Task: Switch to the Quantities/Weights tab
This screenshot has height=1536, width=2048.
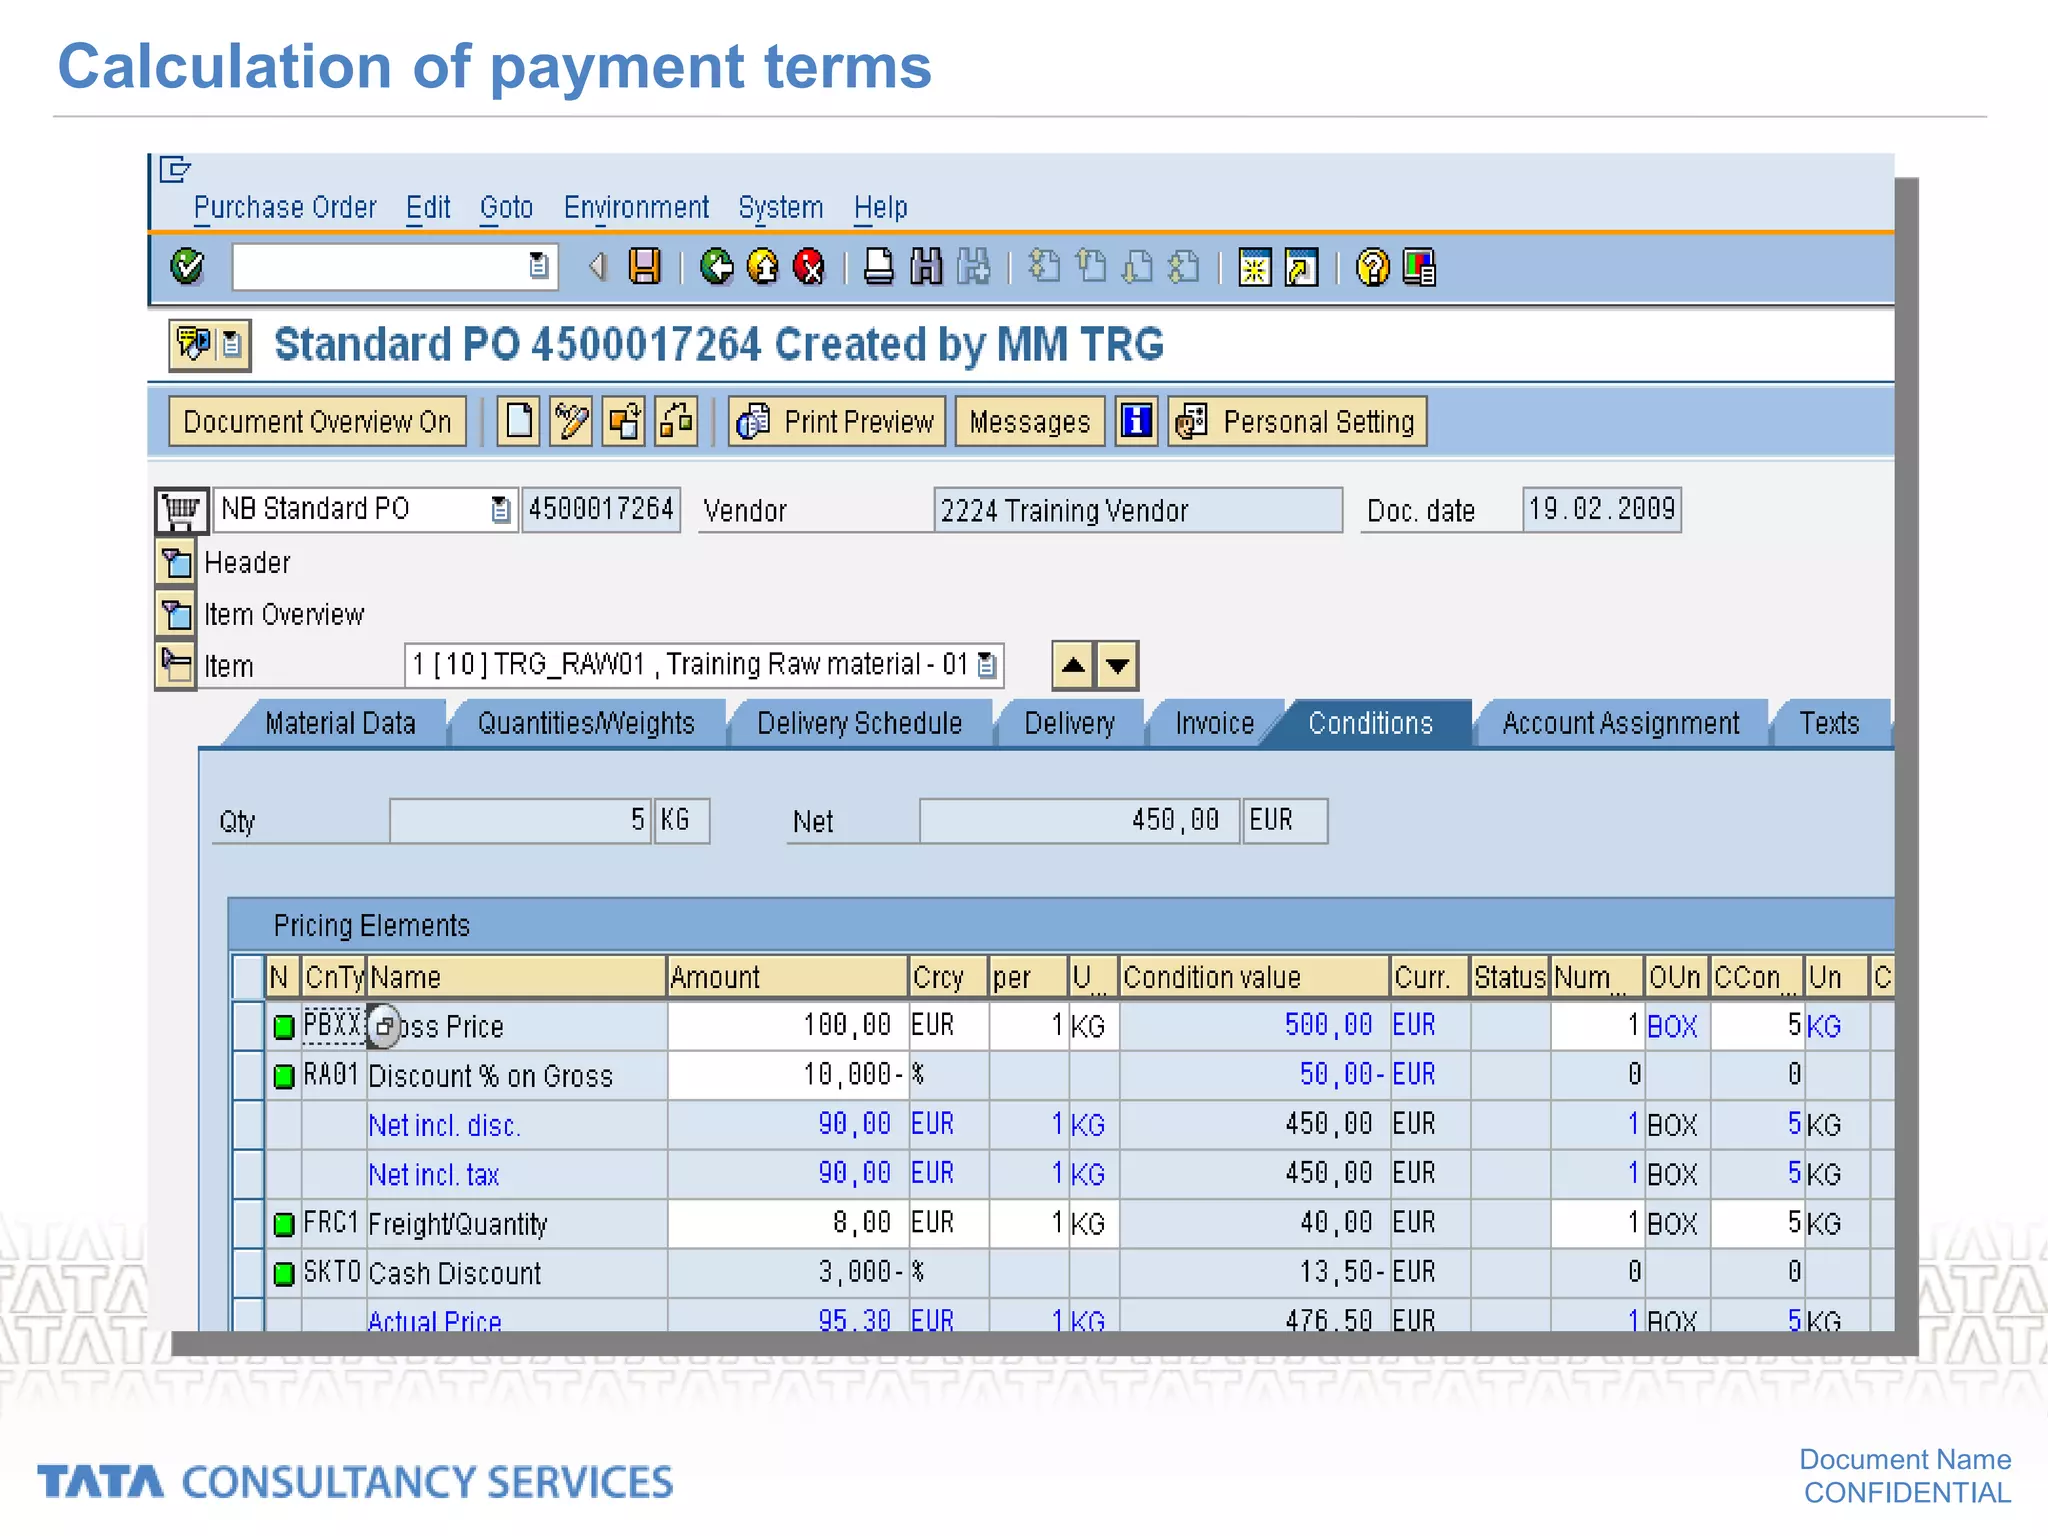Action: (x=586, y=723)
